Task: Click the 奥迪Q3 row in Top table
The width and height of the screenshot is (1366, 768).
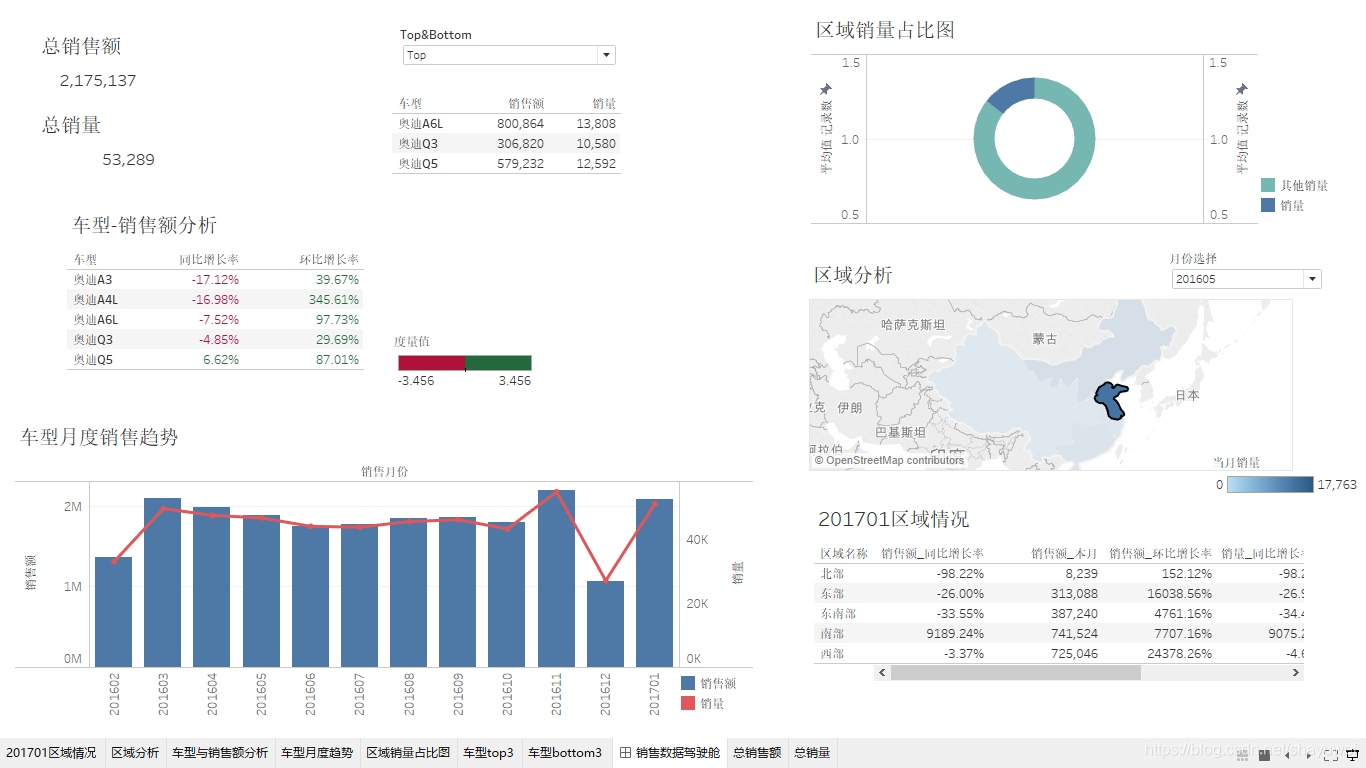Action: [506, 143]
